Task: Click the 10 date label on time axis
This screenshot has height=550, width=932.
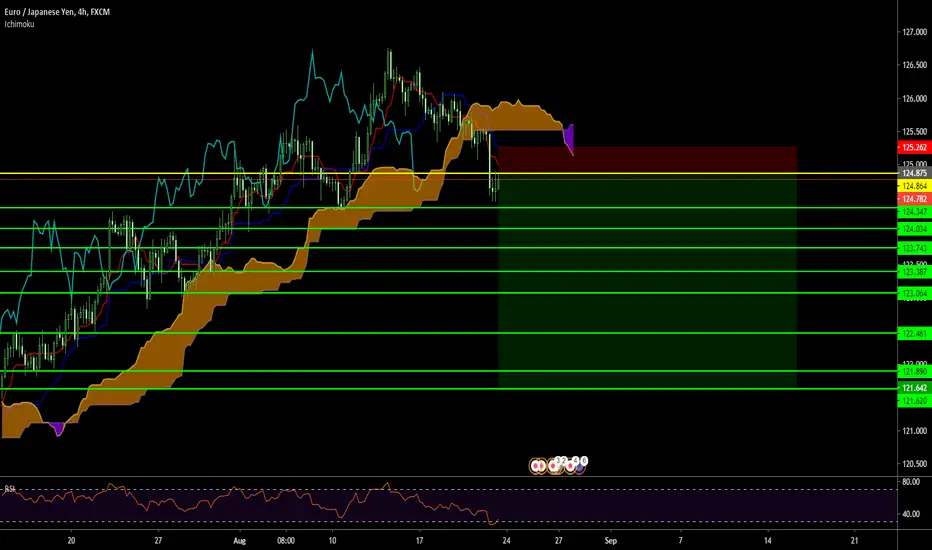Action: [332, 540]
